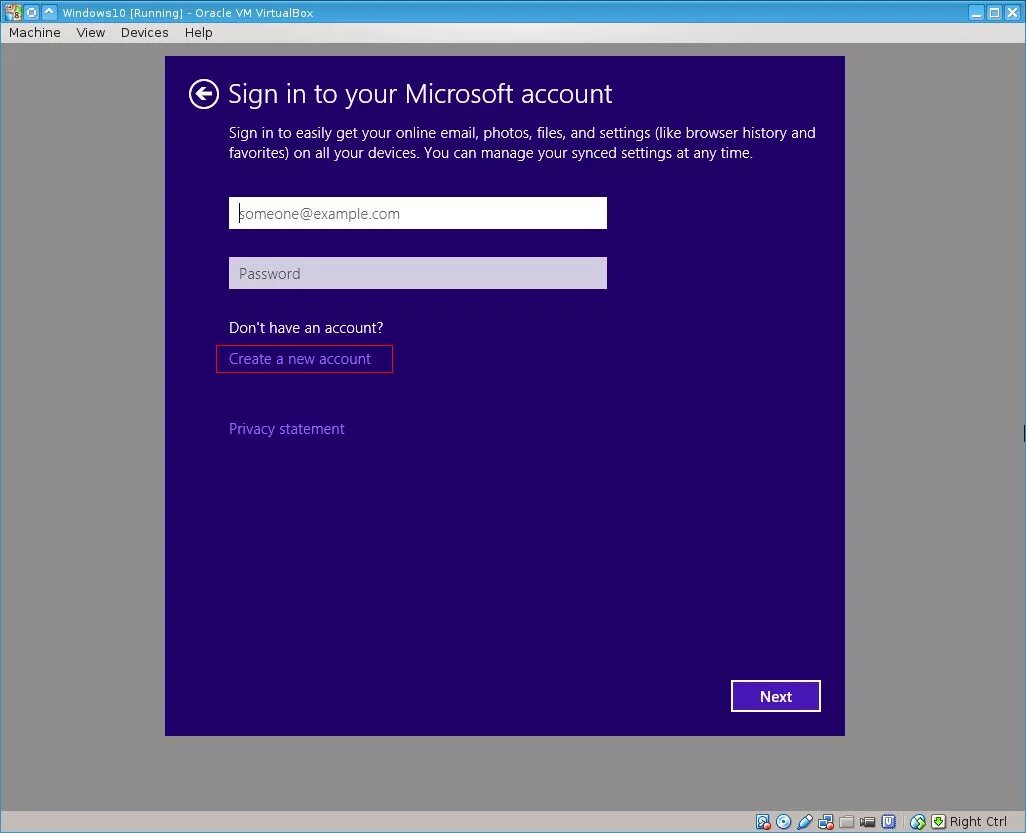Click the mouse integration globe icon

(917, 821)
